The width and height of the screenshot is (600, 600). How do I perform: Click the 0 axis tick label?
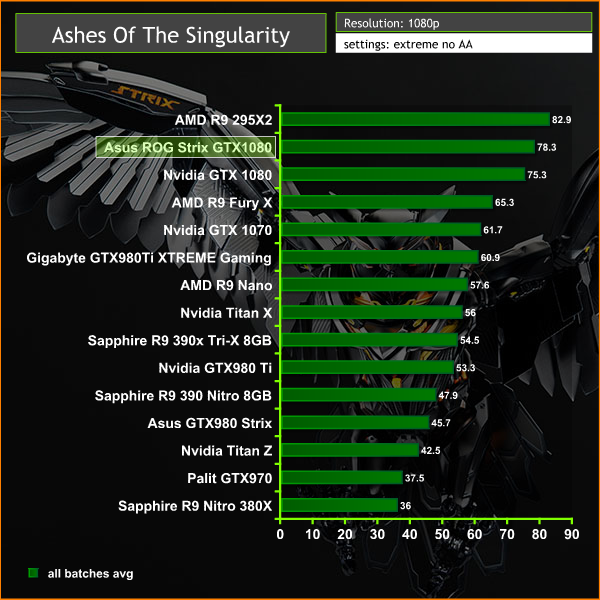click(280, 535)
